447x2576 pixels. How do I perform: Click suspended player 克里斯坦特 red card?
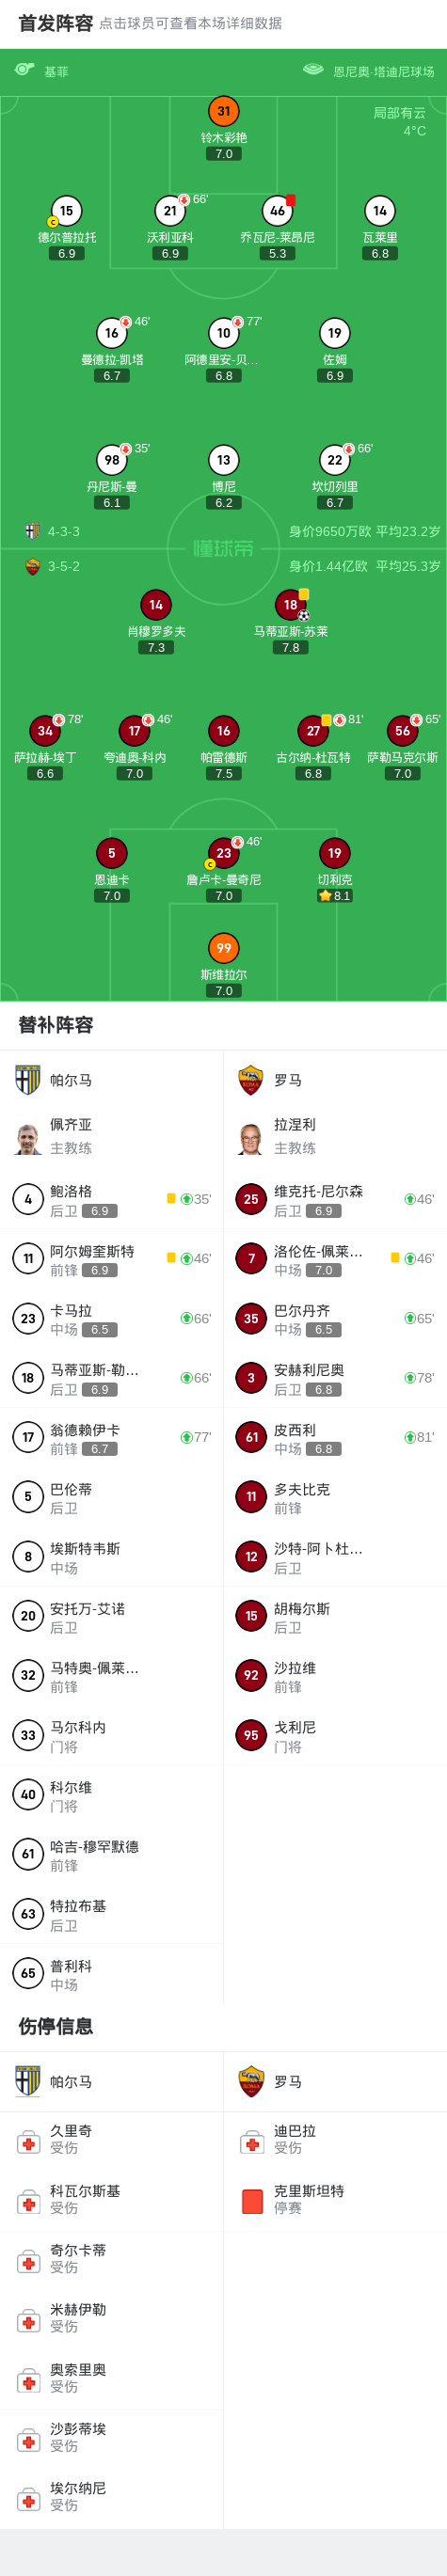252,2201
